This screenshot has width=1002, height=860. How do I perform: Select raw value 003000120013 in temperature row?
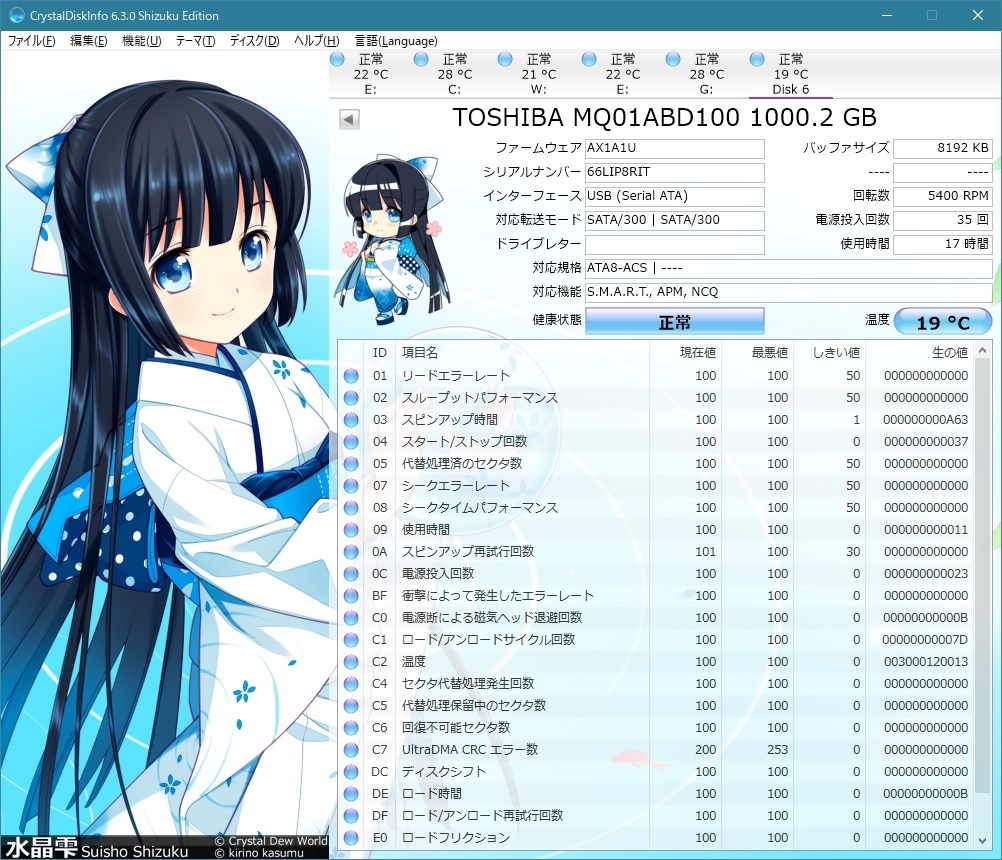pos(926,662)
